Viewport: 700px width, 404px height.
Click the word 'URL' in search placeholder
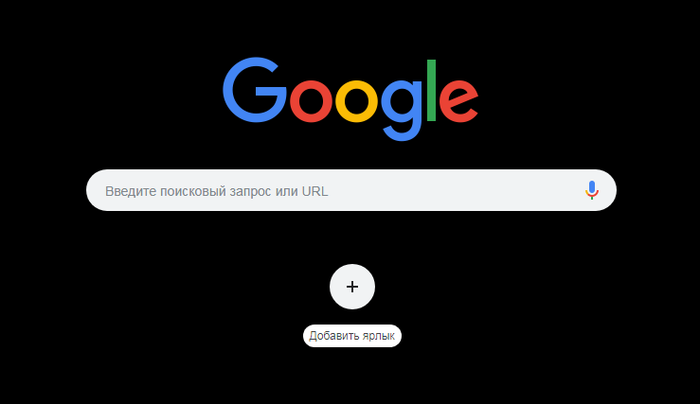coord(315,191)
